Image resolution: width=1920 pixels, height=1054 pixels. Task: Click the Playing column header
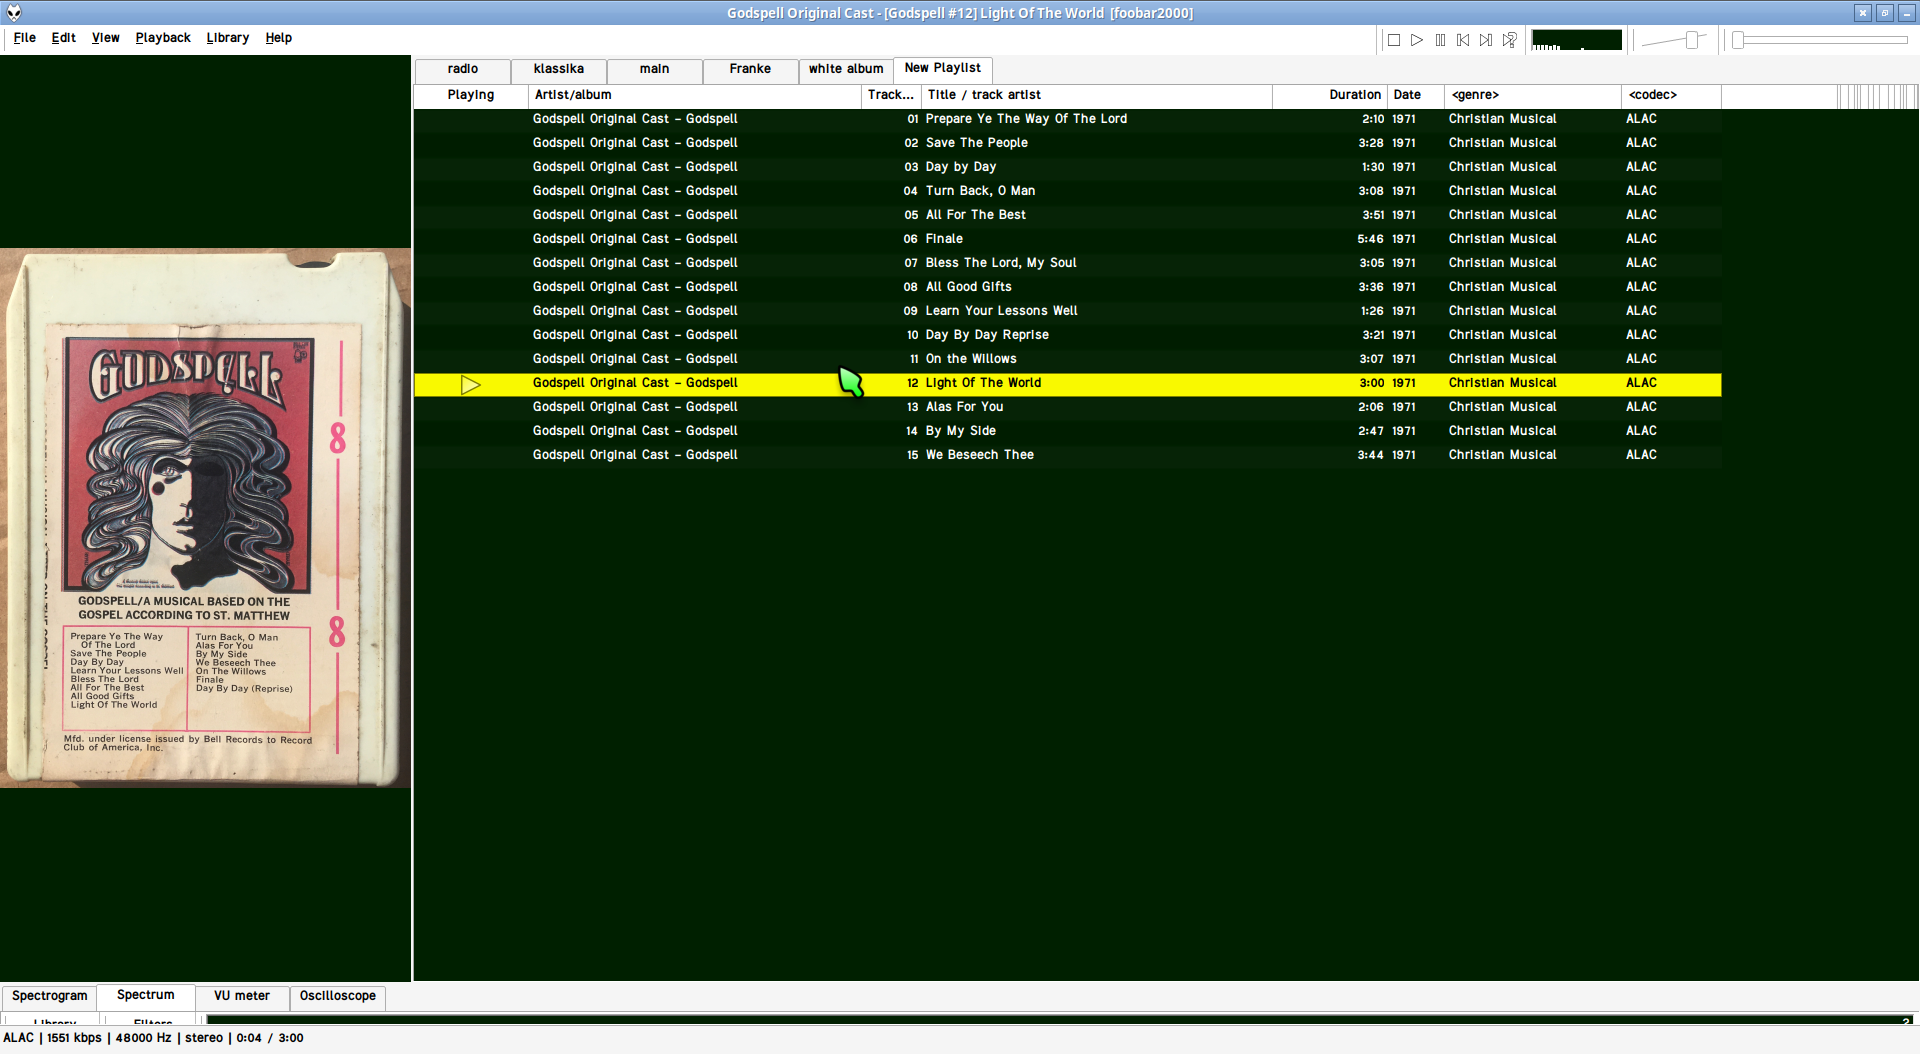471,96
